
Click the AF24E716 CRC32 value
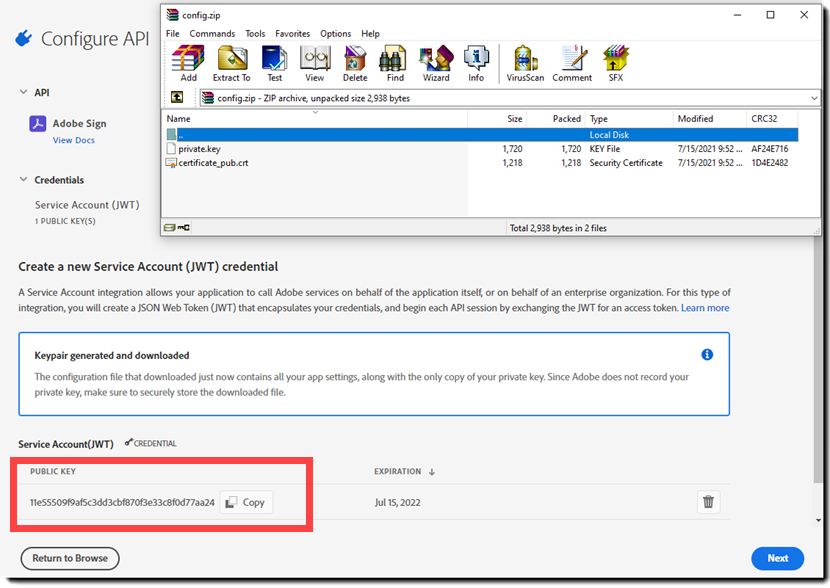pos(770,149)
